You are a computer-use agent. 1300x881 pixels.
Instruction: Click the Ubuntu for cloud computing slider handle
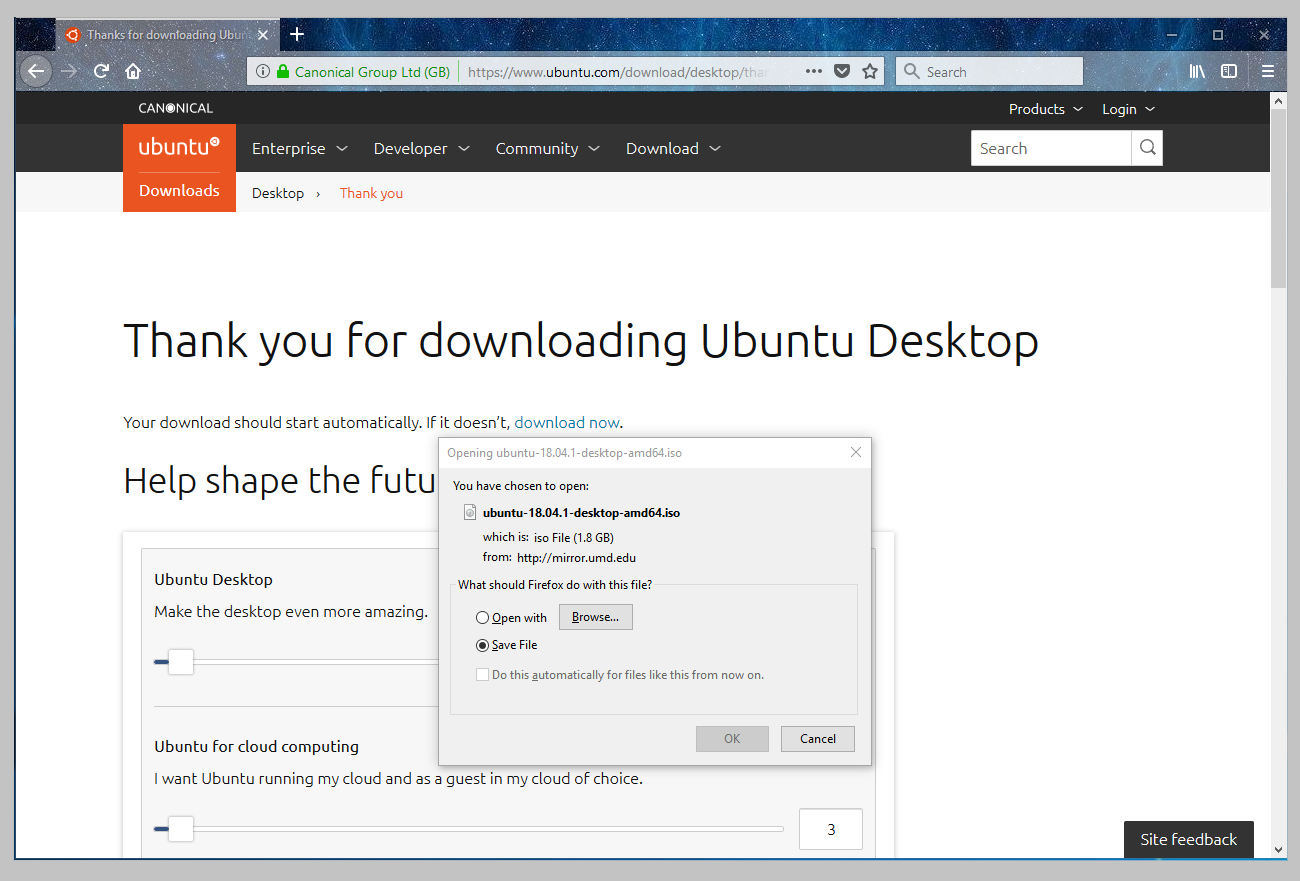[x=180, y=828]
